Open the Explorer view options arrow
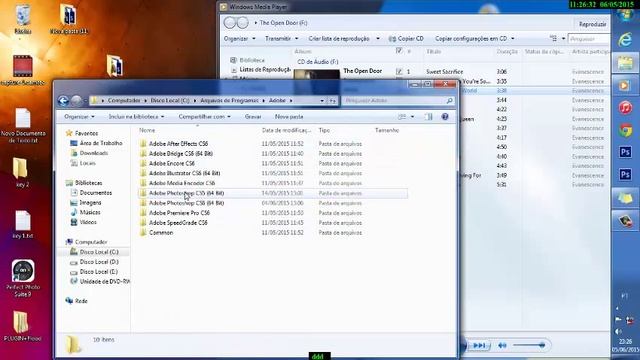 [x=412, y=117]
